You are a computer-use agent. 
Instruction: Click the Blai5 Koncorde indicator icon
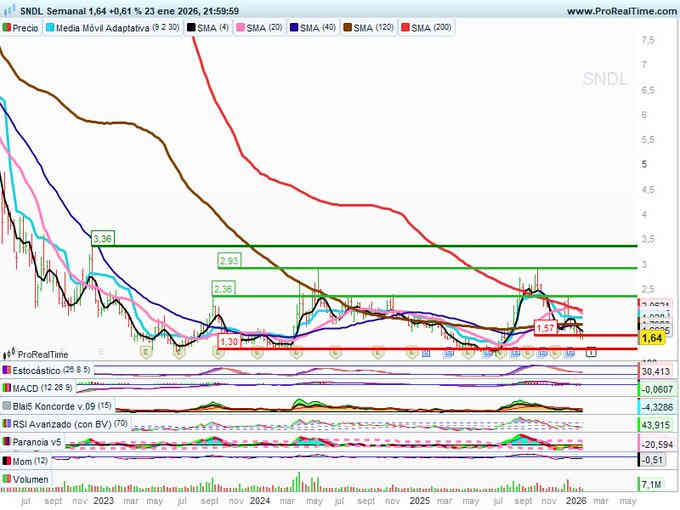click(8, 407)
